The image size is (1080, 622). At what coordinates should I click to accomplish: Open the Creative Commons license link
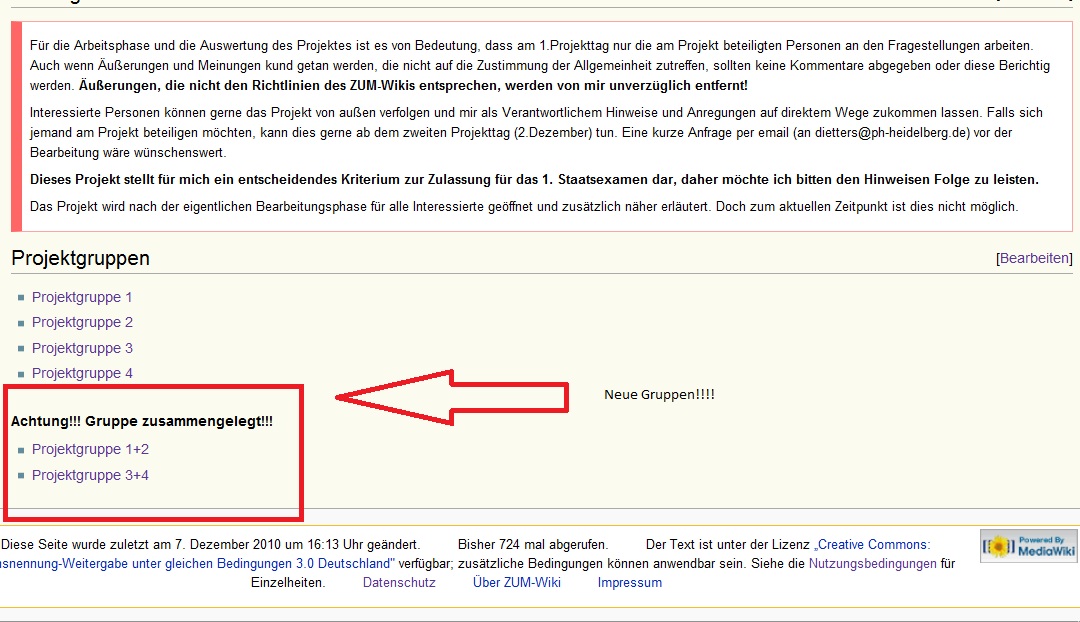tap(872, 545)
